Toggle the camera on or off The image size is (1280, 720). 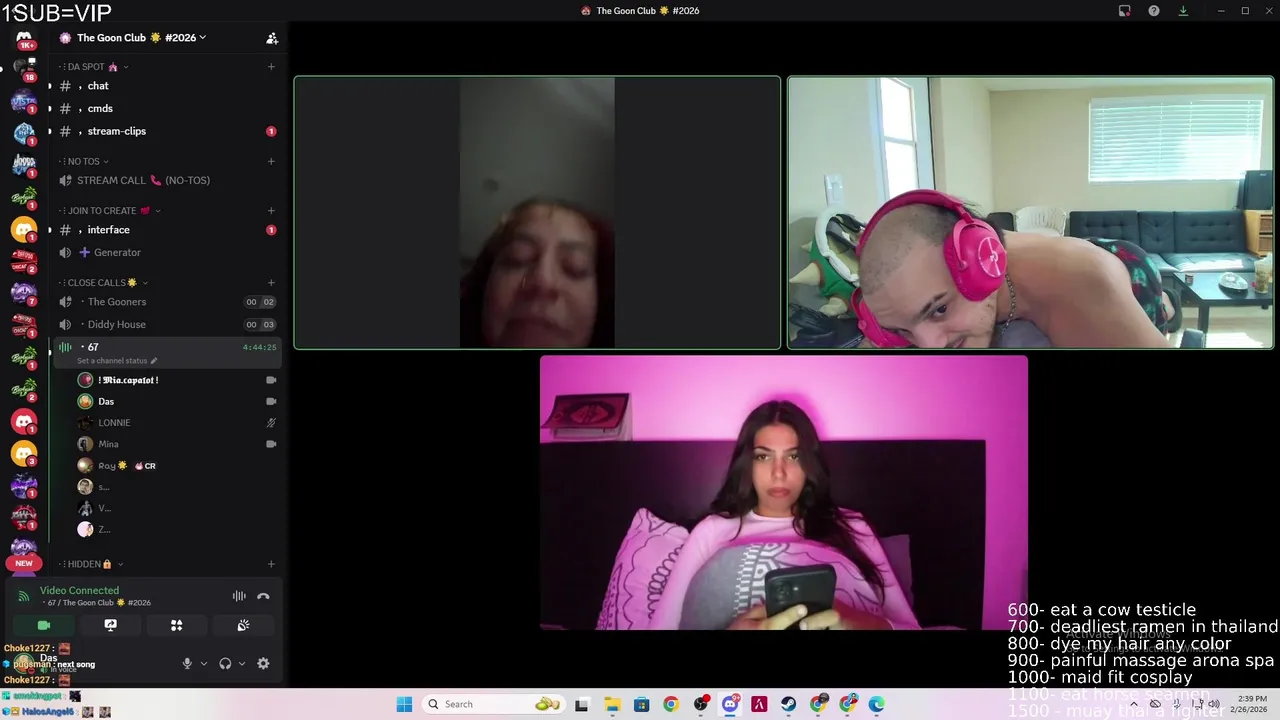click(x=43, y=625)
